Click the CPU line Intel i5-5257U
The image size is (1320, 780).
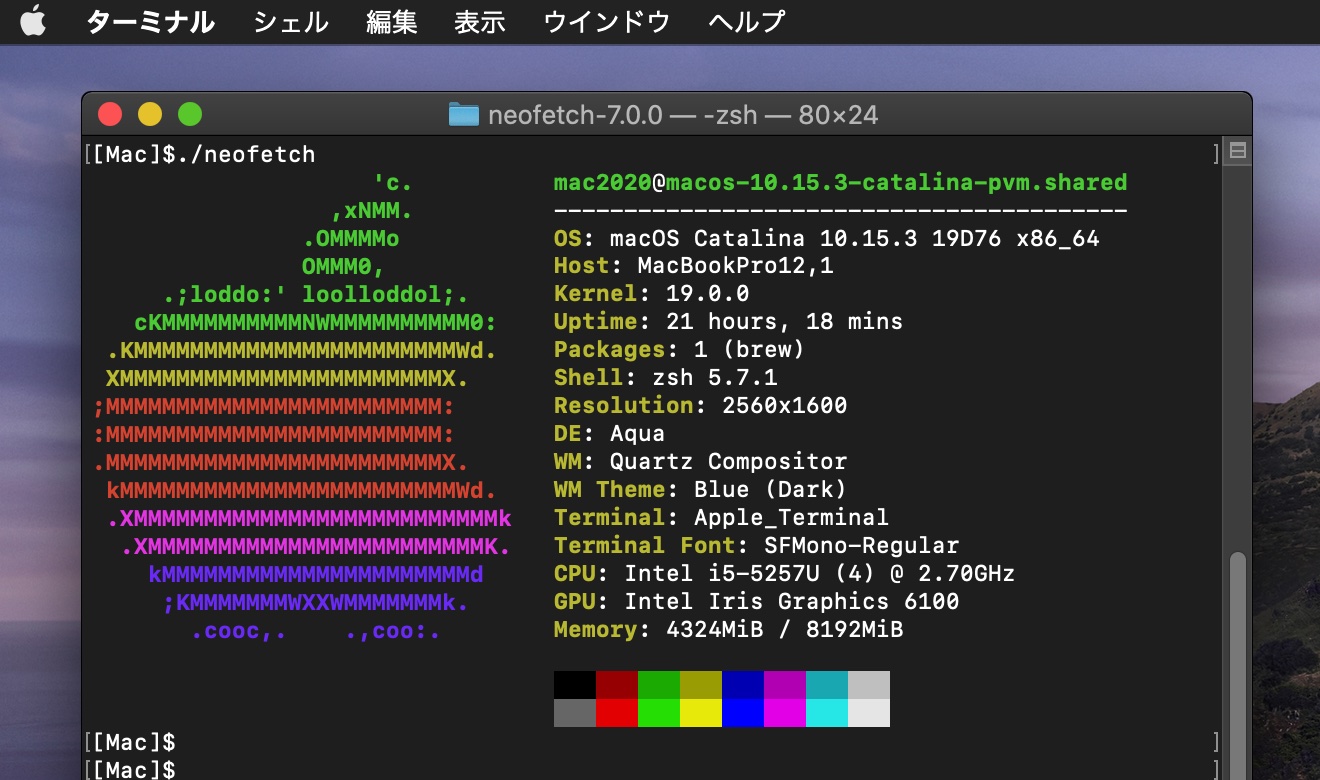point(784,575)
